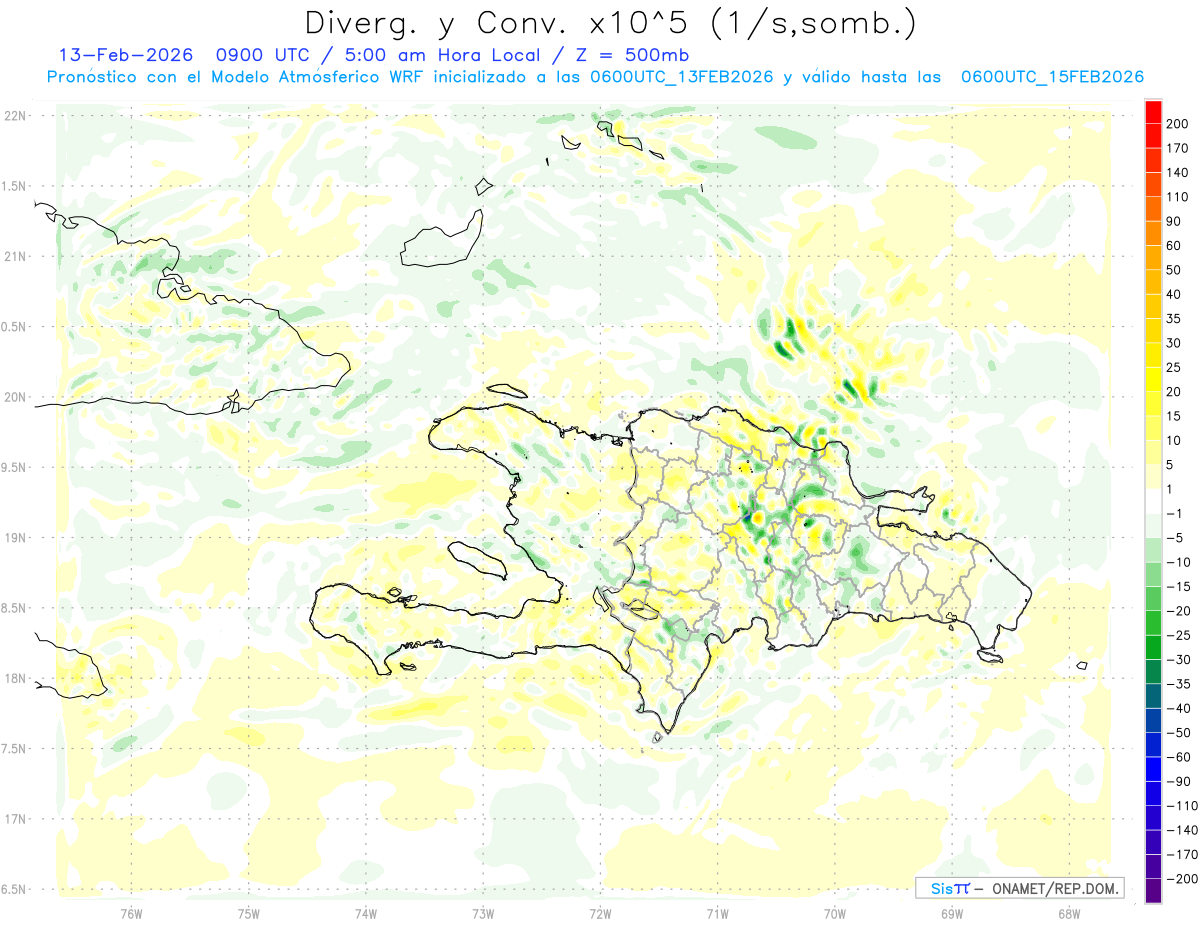The height and width of the screenshot is (927, 1200).
Task: Click the '0.5N' latitude tick label
Action: [x=14, y=327]
